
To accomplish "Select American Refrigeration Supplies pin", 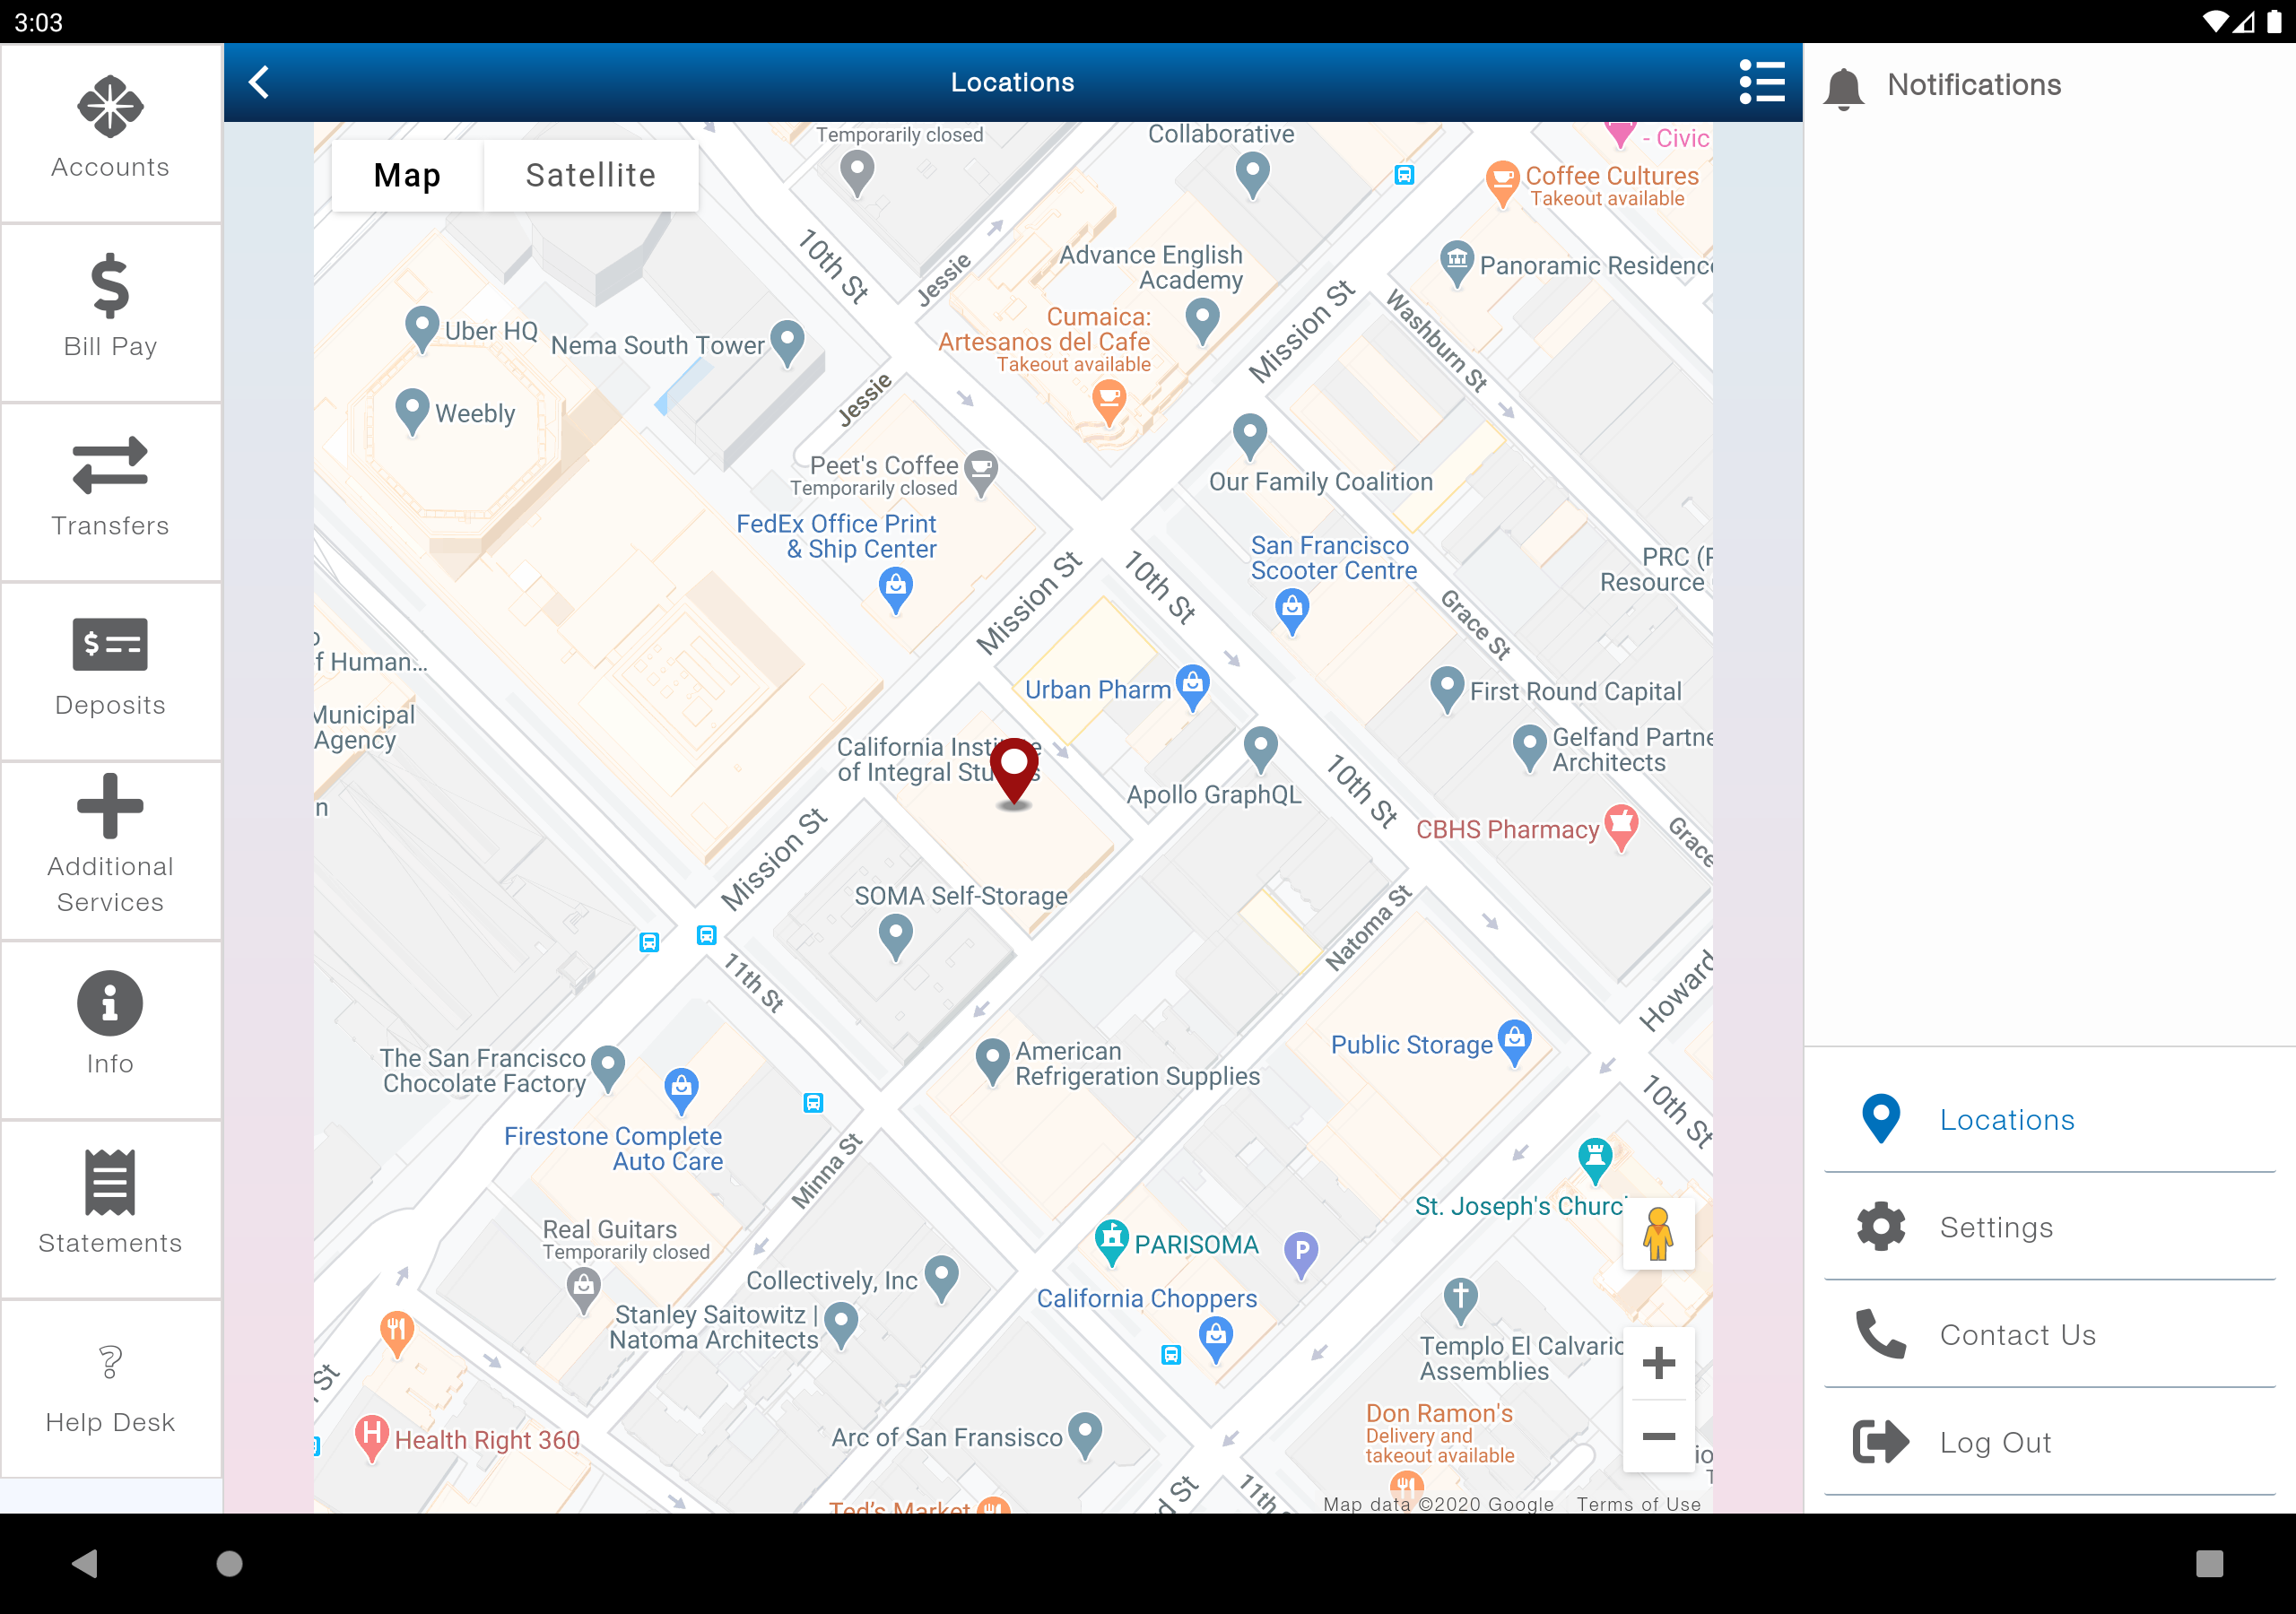I will pyautogui.click(x=991, y=1061).
